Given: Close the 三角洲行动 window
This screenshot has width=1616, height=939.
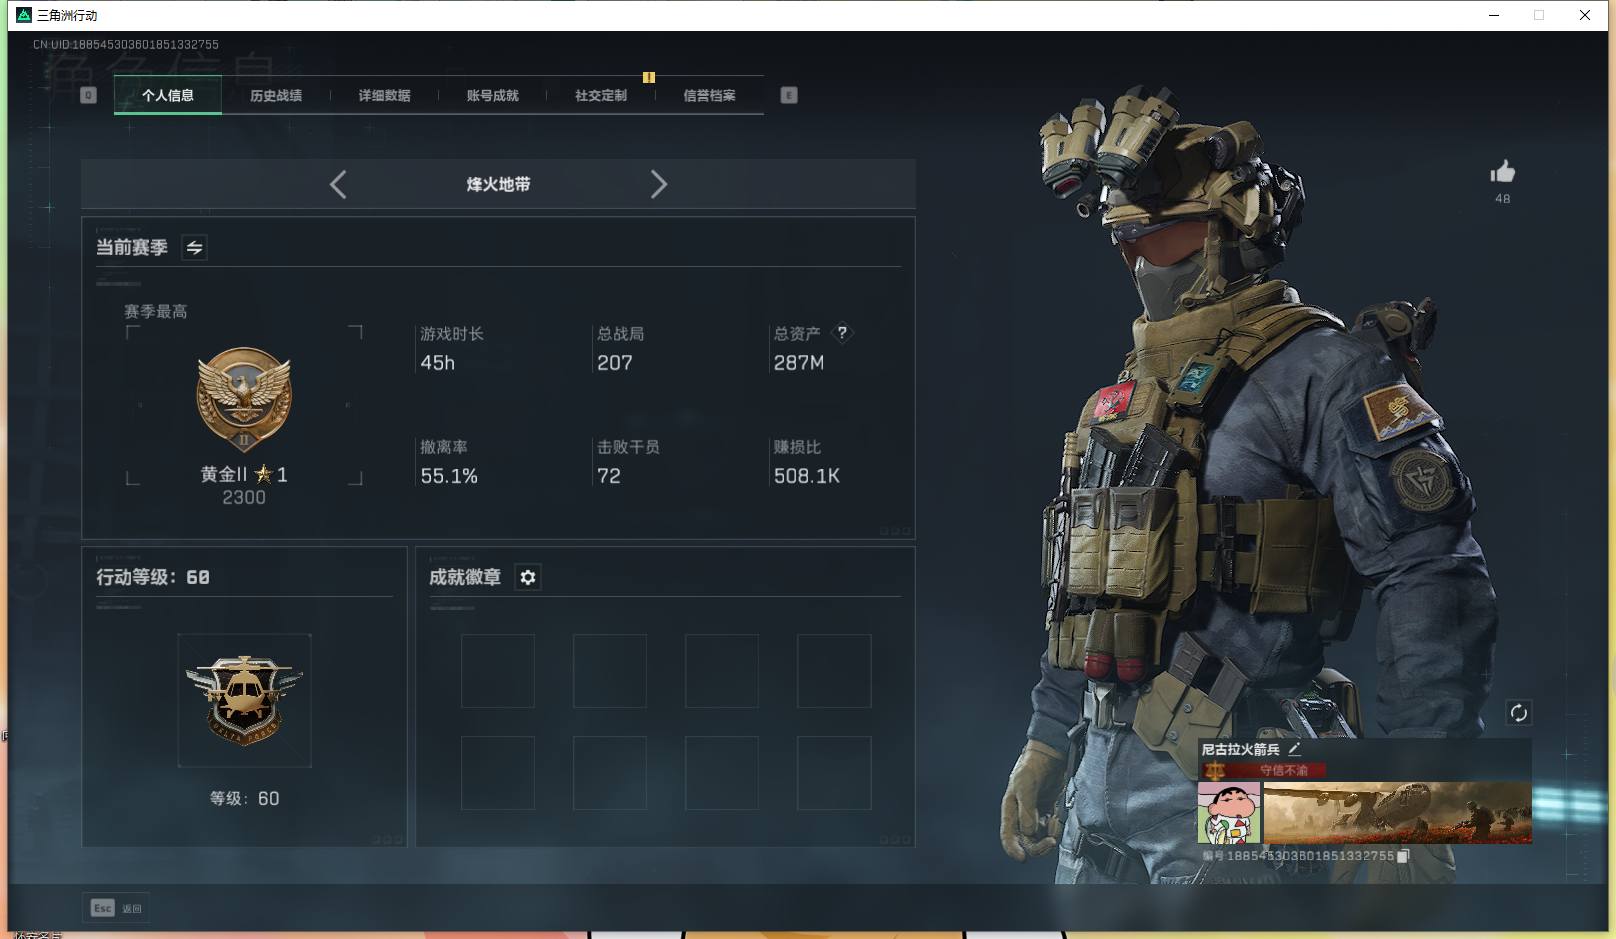Looking at the screenshot, I should click(x=1585, y=15).
